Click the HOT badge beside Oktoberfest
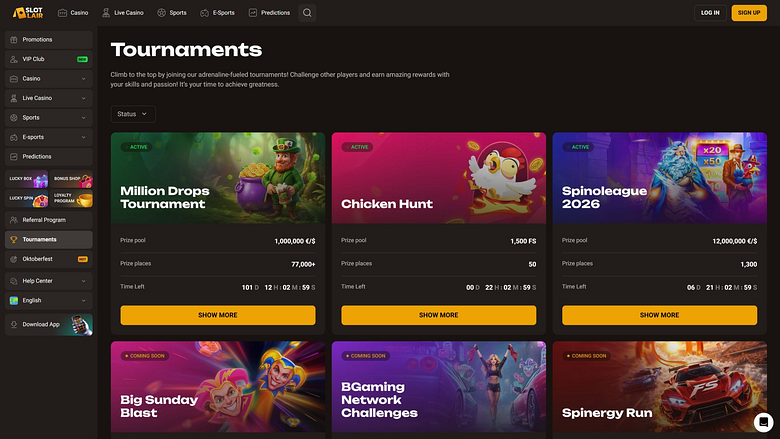This screenshot has height=439, width=780. (x=83, y=259)
